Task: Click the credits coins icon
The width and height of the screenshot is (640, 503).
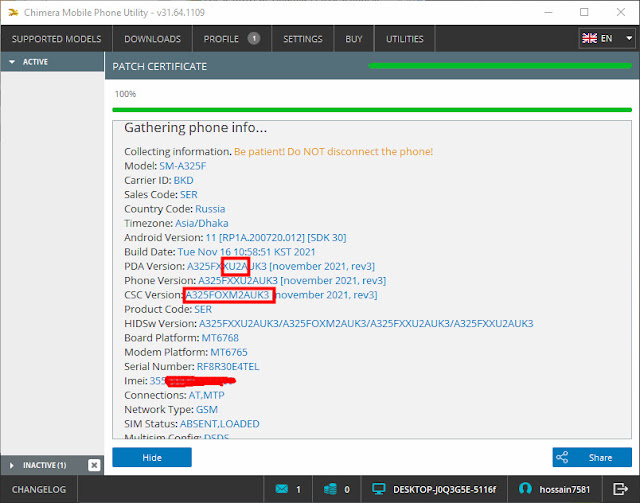Action: point(330,489)
